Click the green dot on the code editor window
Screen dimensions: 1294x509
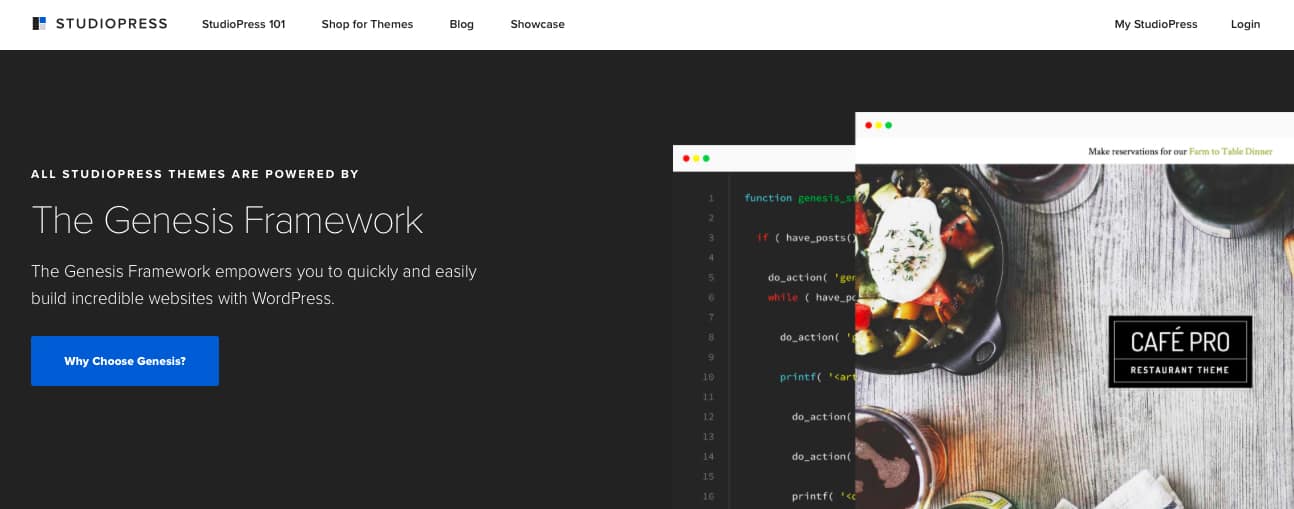pos(706,158)
